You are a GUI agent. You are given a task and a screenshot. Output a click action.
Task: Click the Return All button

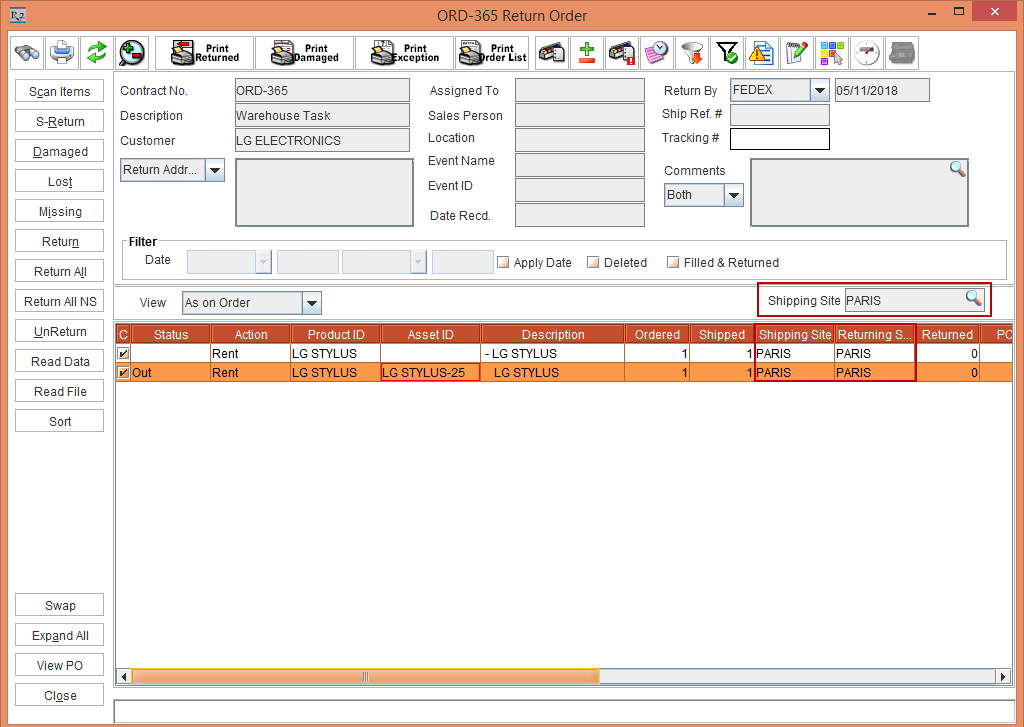coord(60,272)
